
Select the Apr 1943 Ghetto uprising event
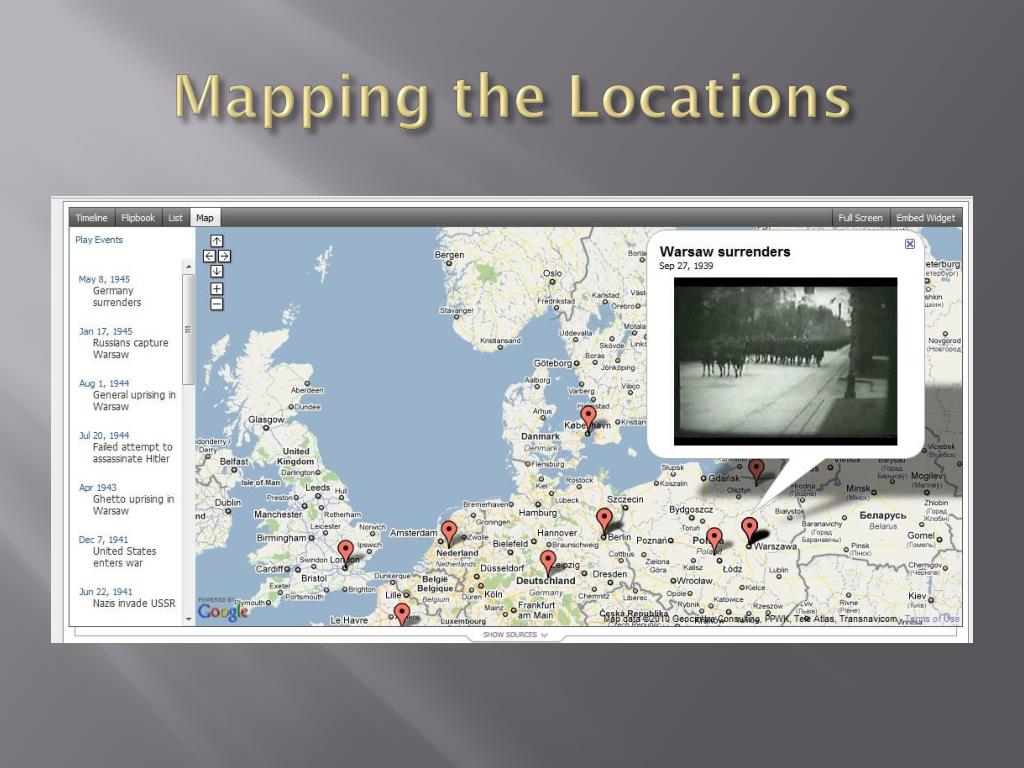point(127,499)
